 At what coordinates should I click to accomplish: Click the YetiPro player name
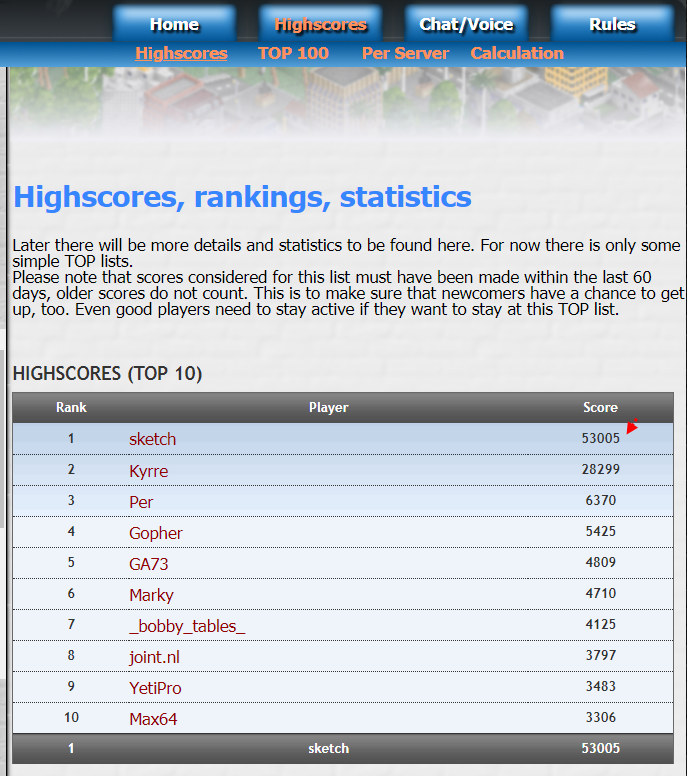click(155, 688)
